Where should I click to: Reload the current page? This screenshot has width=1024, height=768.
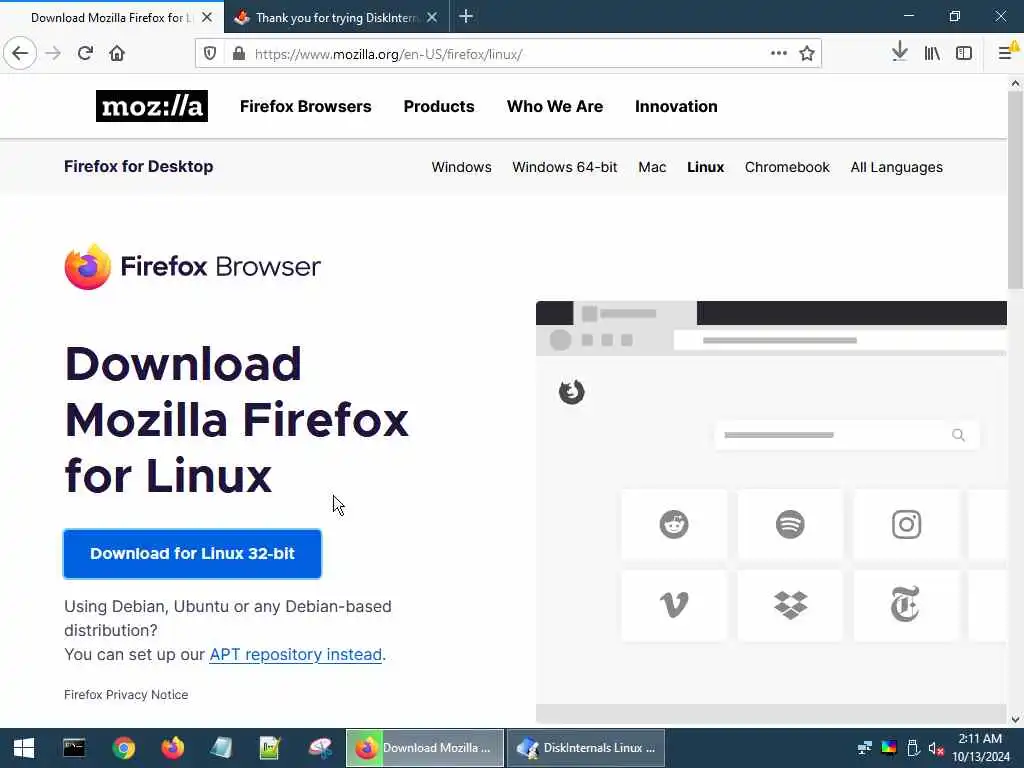click(x=85, y=53)
